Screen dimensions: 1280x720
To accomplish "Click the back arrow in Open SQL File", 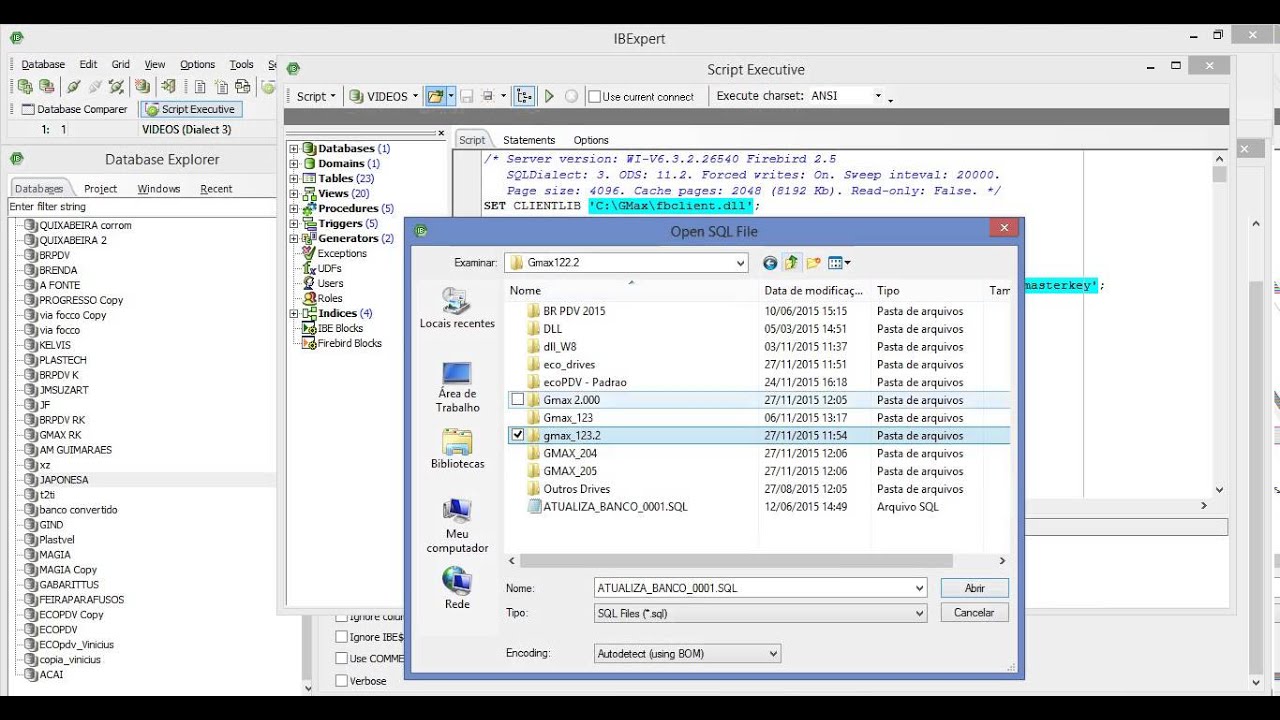I will [x=770, y=263].
